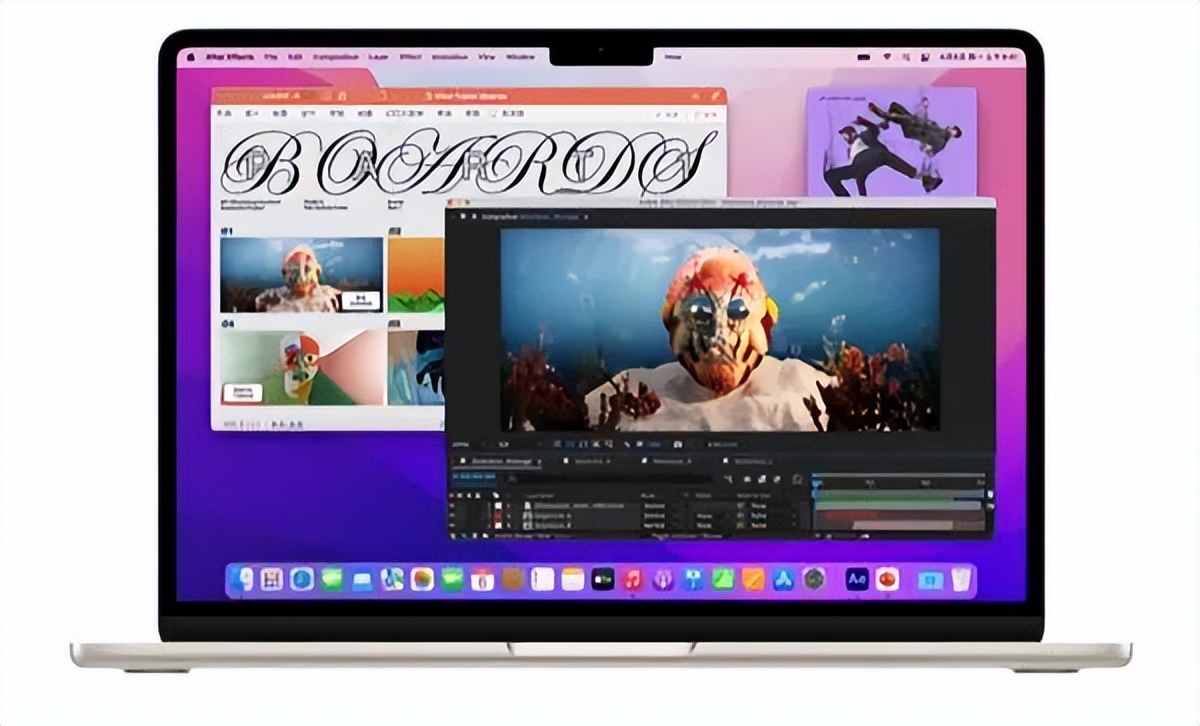Screen dimensions: 1200x726
Task: Click the blue timecode in the timeline panel
Action: (x=473, y=477)
